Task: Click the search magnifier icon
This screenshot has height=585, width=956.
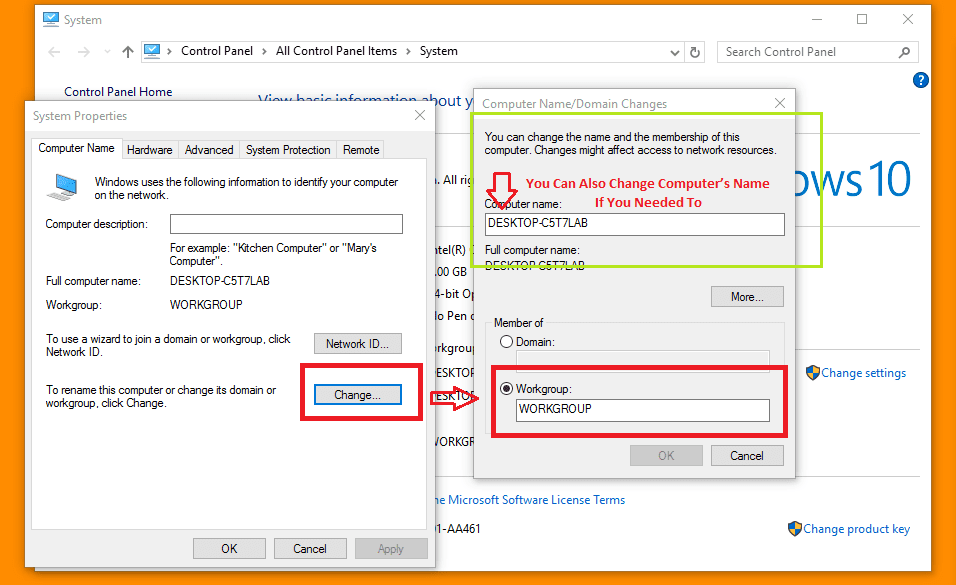Action: [x=904, y=52]
